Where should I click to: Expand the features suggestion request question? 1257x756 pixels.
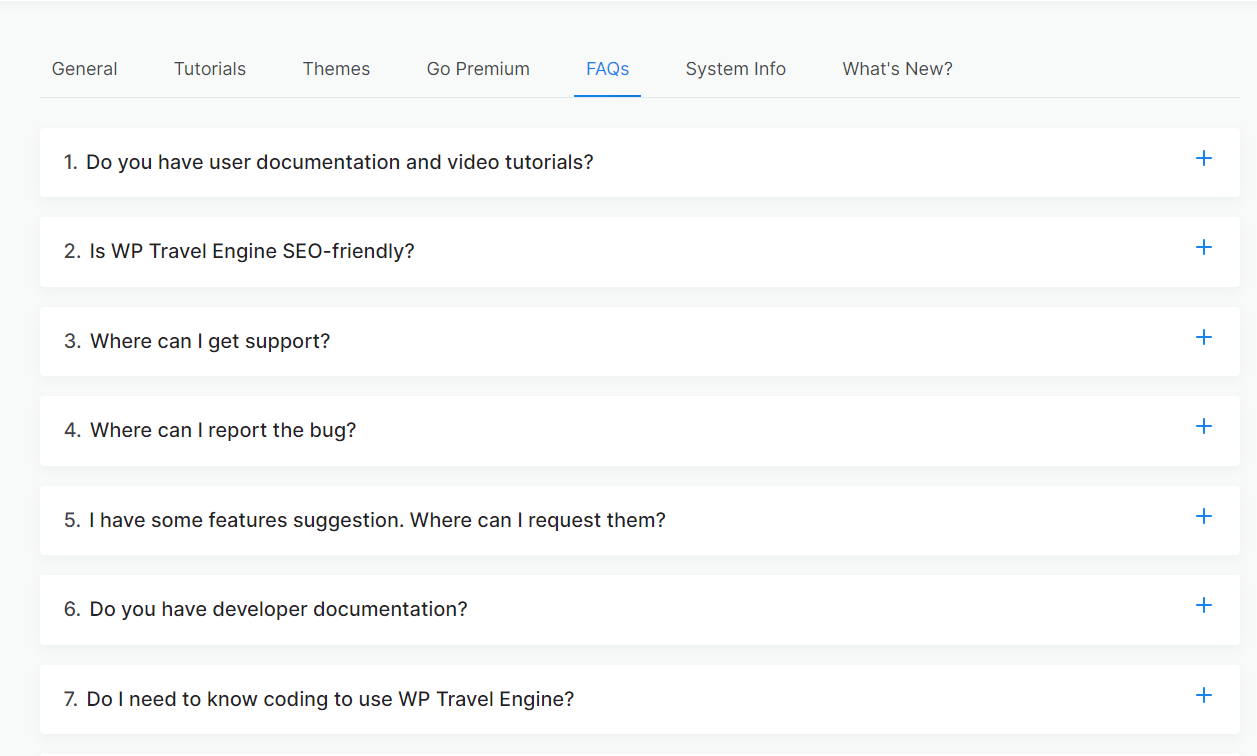[640, 520]
